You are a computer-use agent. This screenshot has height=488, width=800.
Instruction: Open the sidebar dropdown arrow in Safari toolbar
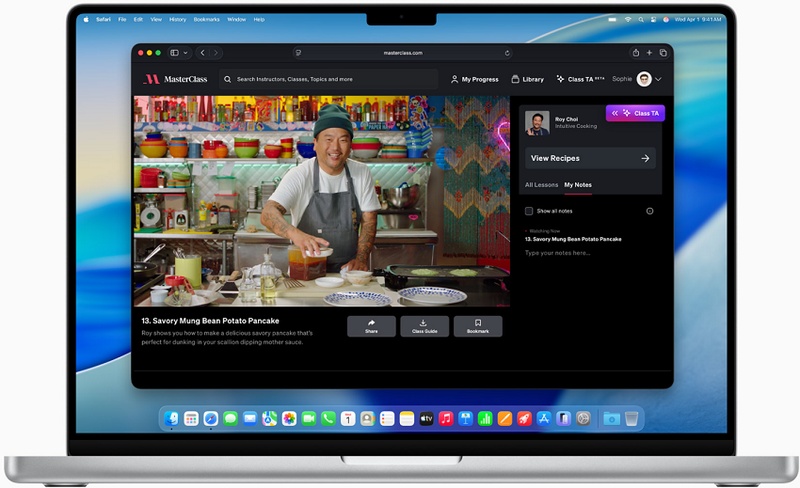(x=186, y=53)
